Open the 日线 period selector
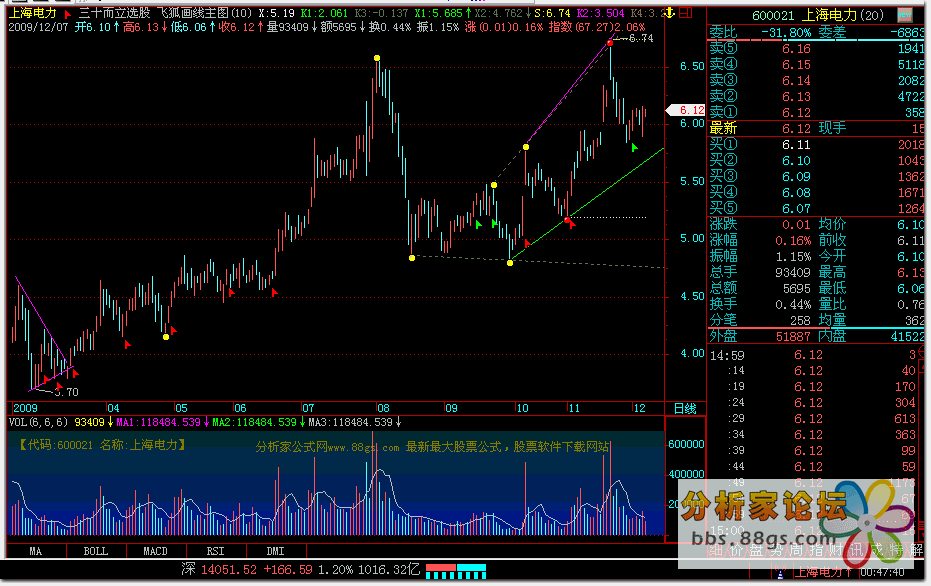This screenshot has width=931, height=586. (x=684, y=409)
